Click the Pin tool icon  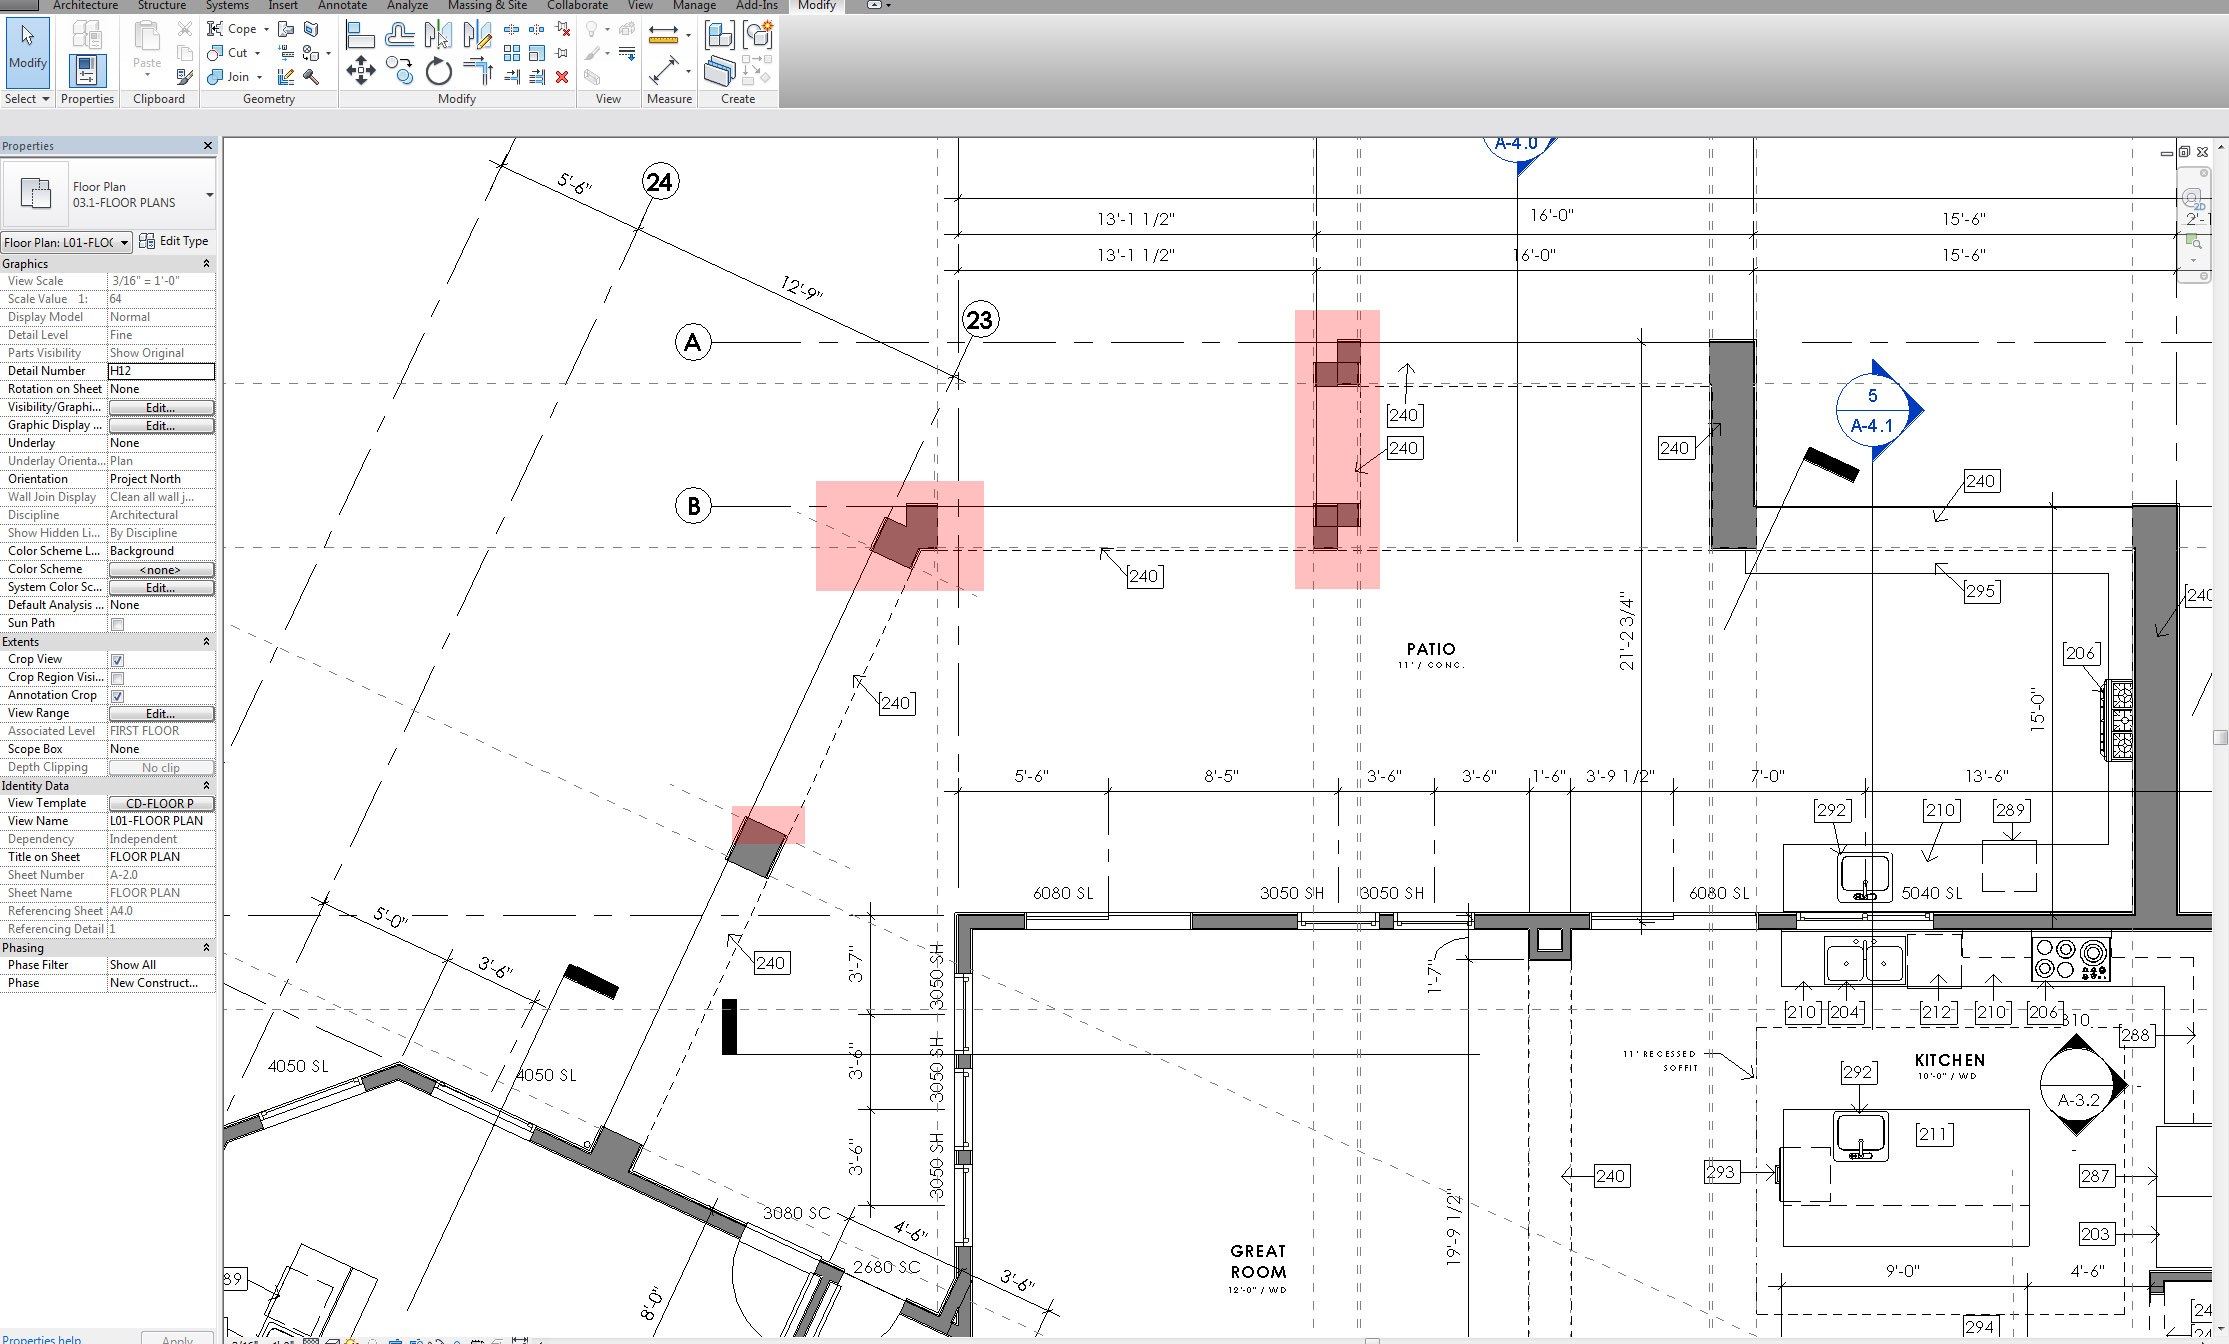(562, 53)
